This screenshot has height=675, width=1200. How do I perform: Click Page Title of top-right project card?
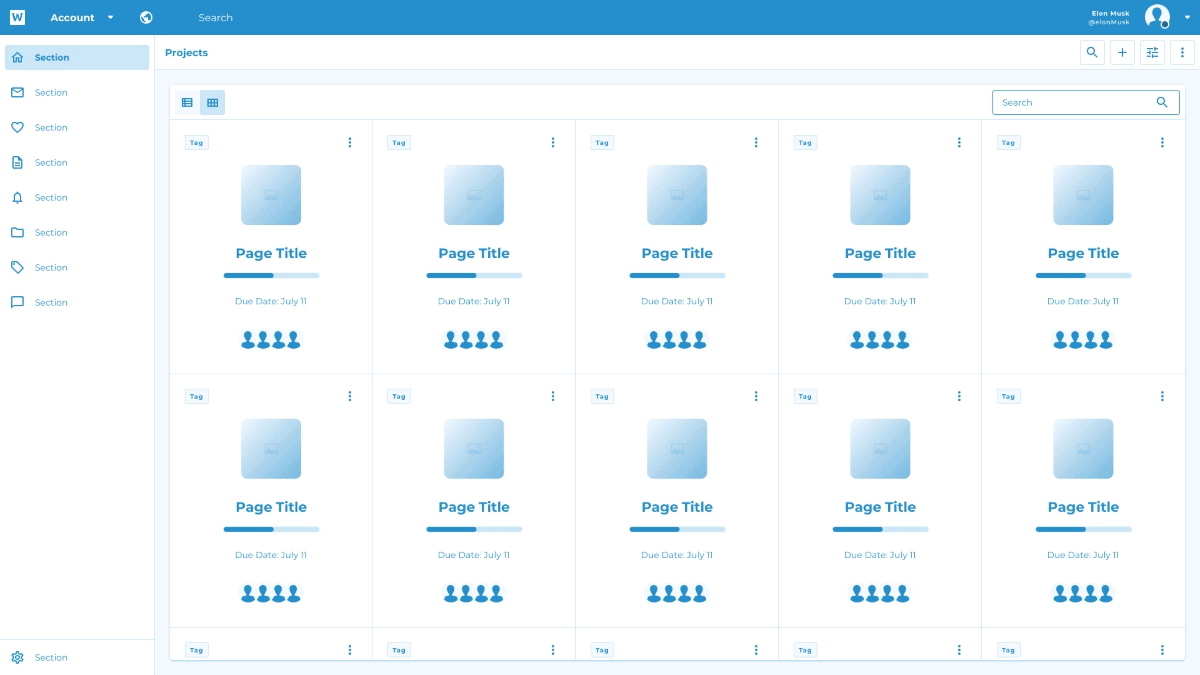(1083, 254)
